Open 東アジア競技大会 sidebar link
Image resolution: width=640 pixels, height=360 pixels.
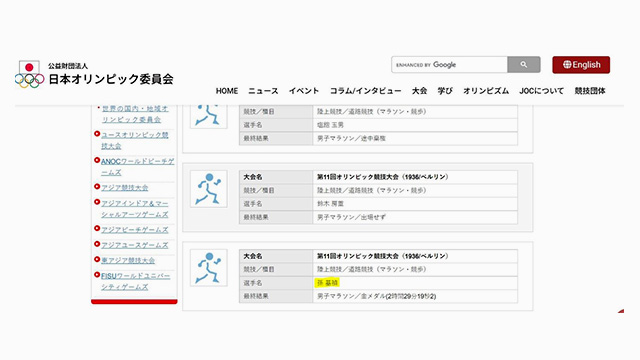pos(128,260)
